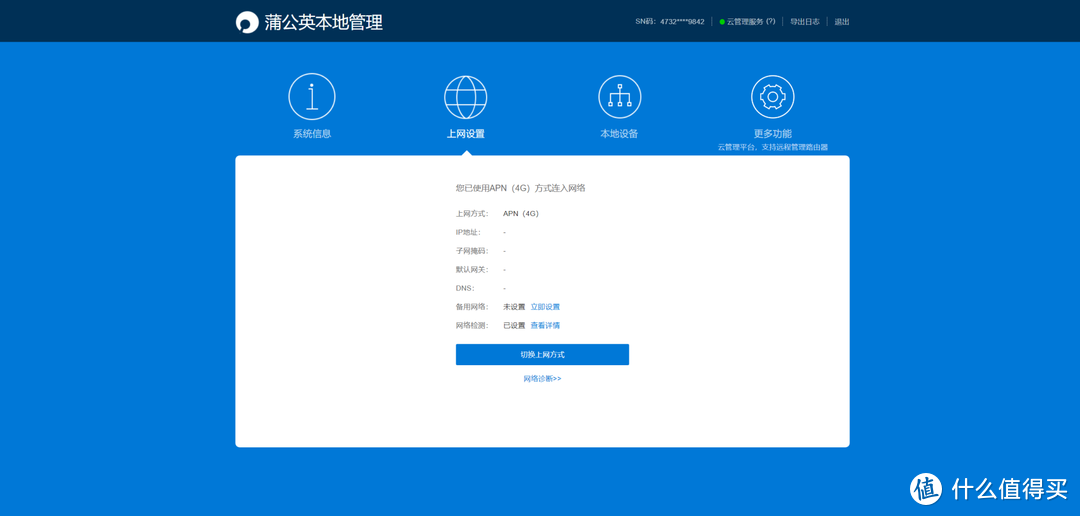Click the 默认网关 label
This screenshot has height=516, width=1080.
(x=472, y=269)
